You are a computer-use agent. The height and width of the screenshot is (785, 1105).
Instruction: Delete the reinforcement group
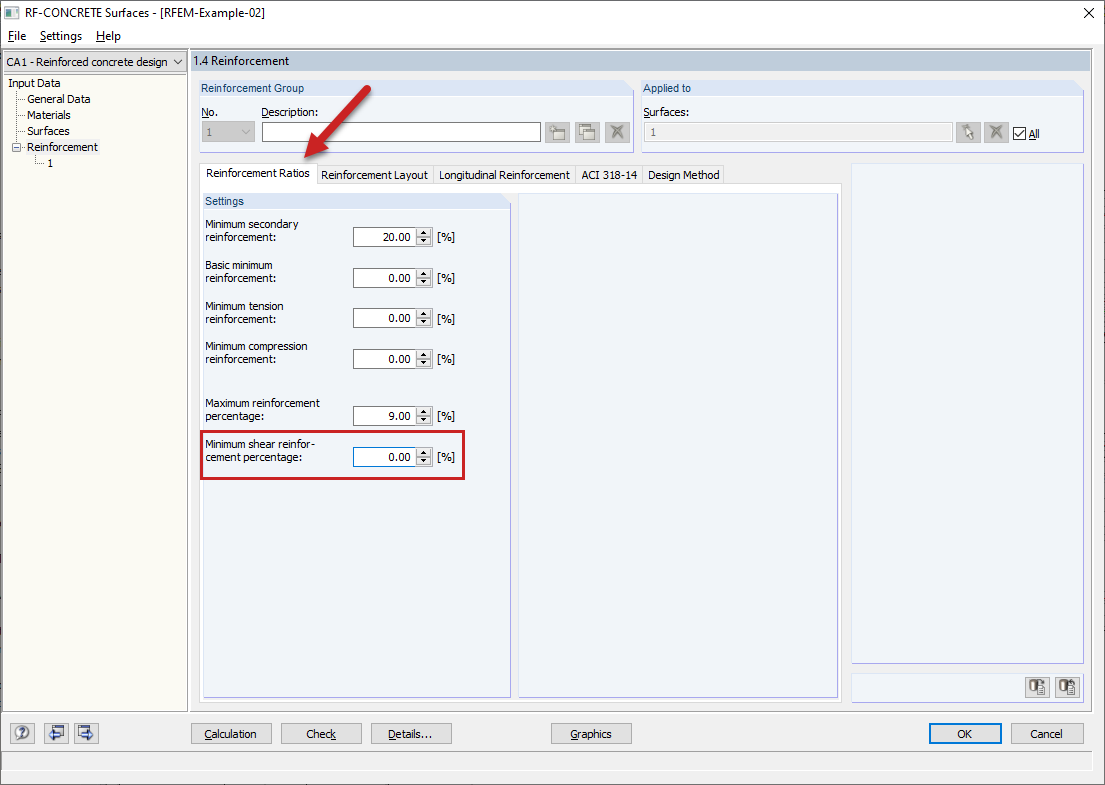[617, 131]
